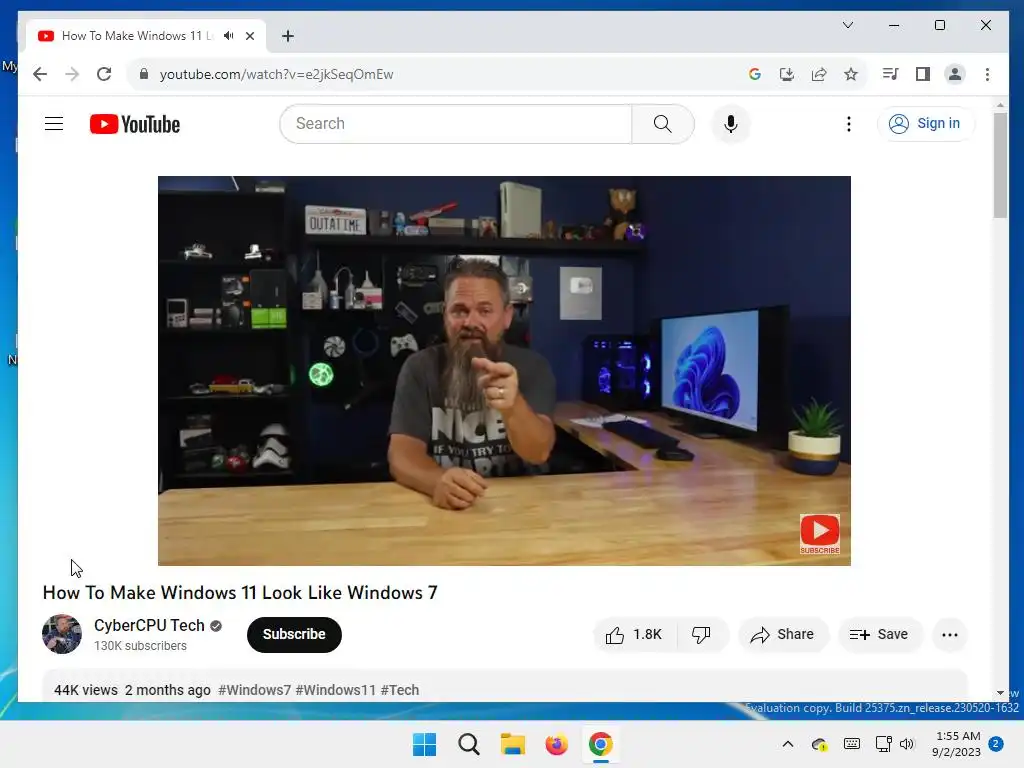1024x768 pixels.
Task: Search with your voice microphone
Action: point(731,124)
